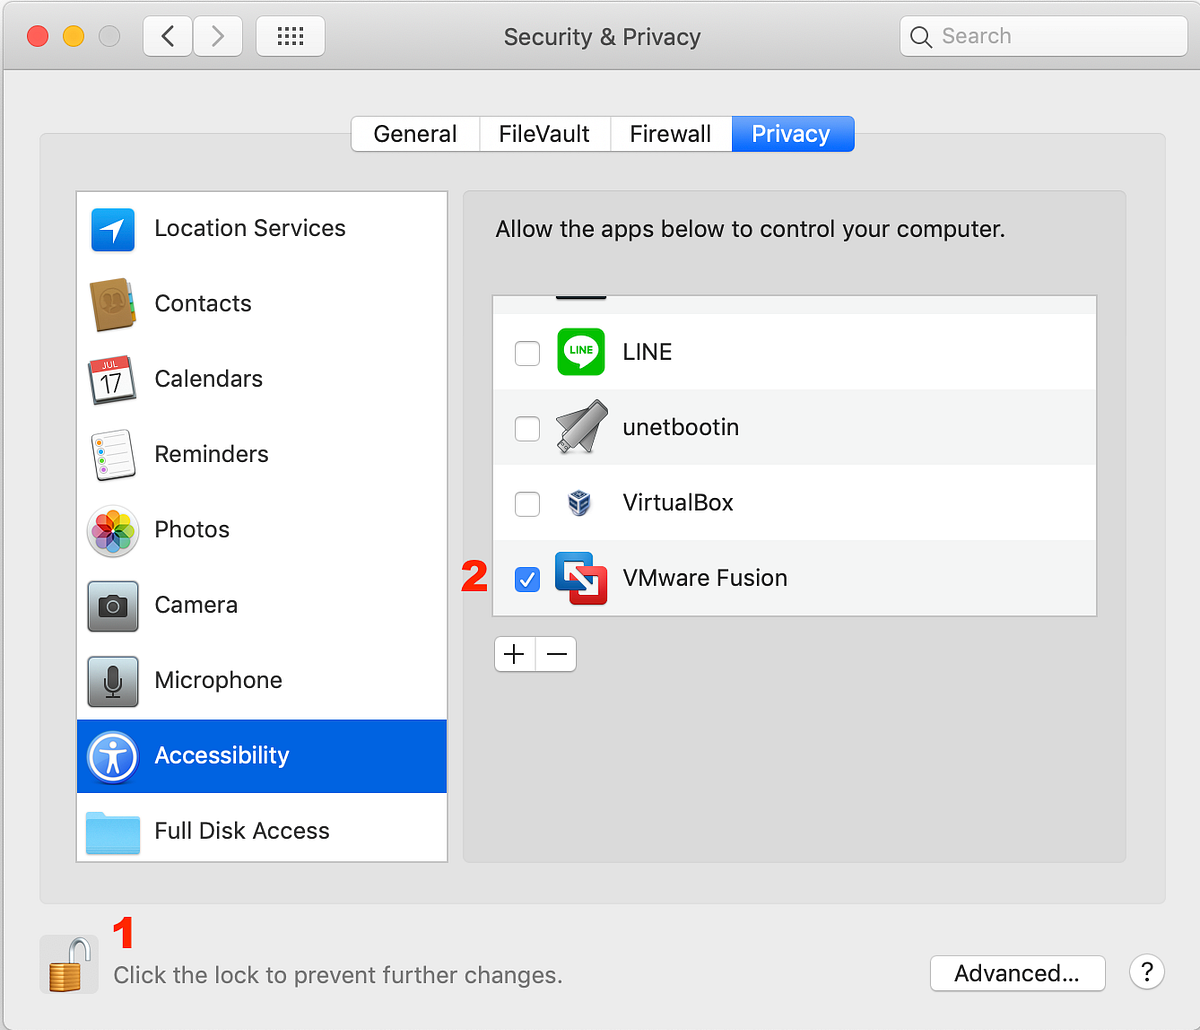This screenshot has width=1200, height=1030.
Task: Switch to the Firewall tab
Action: click(670, 133)
